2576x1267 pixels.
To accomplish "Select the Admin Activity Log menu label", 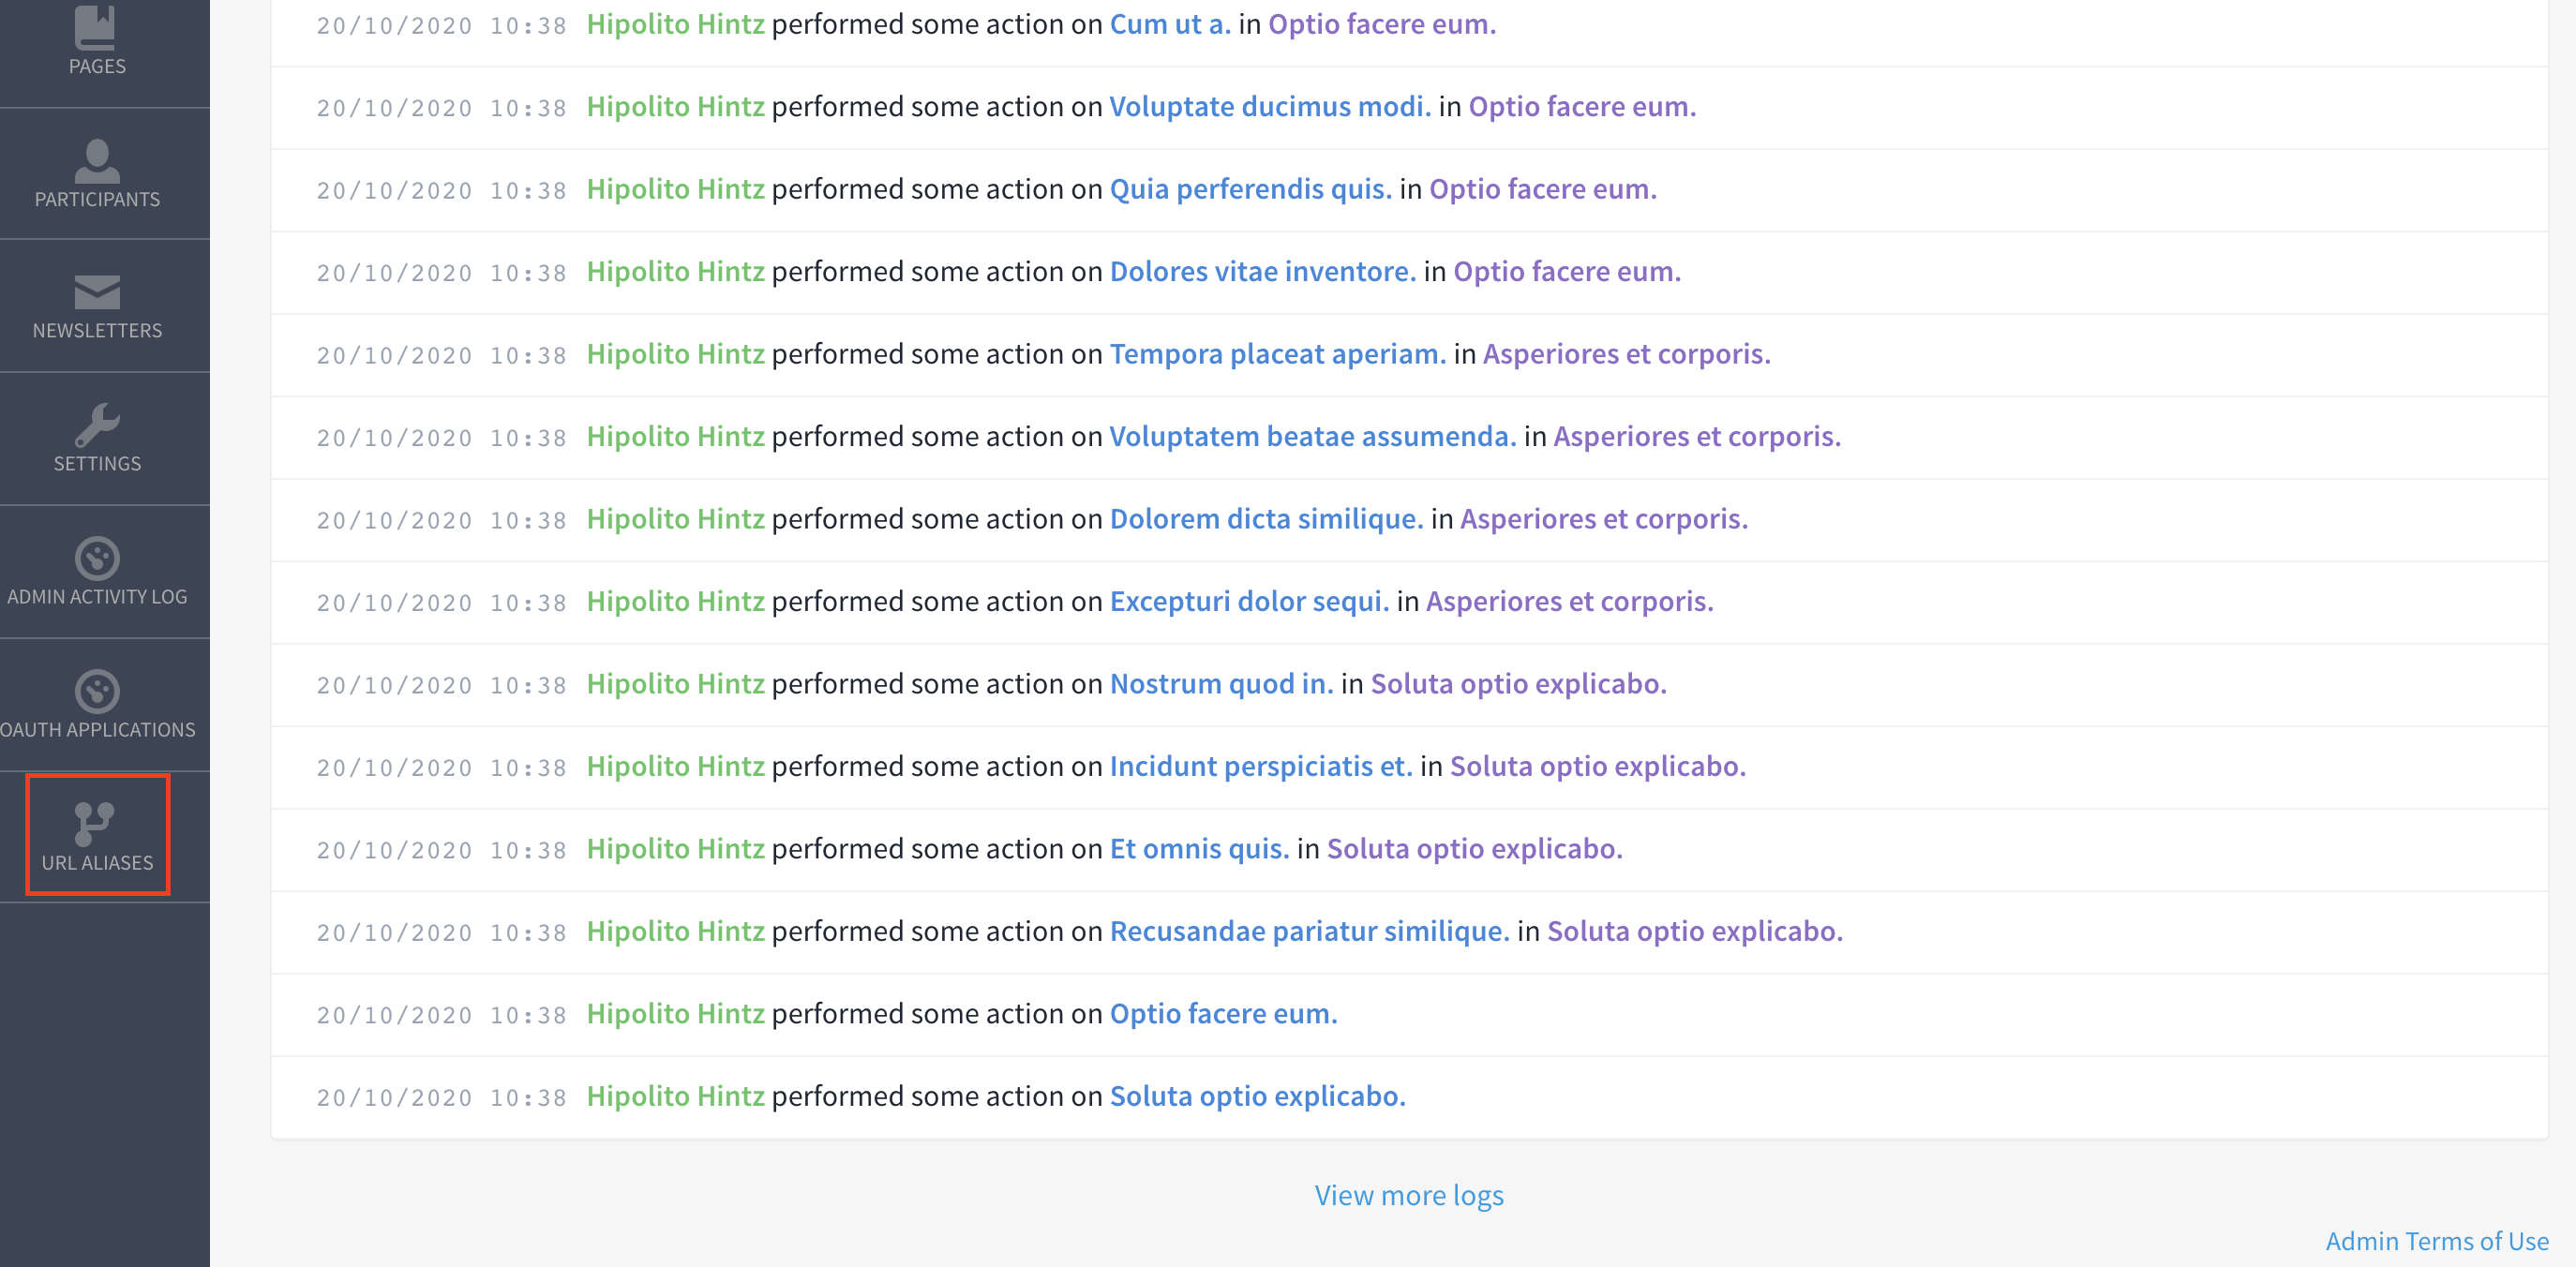I will click(97, 596).
